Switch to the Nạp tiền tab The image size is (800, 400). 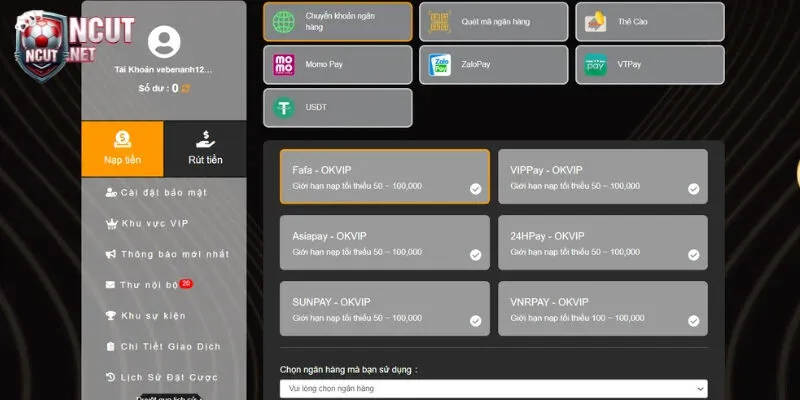122,149
